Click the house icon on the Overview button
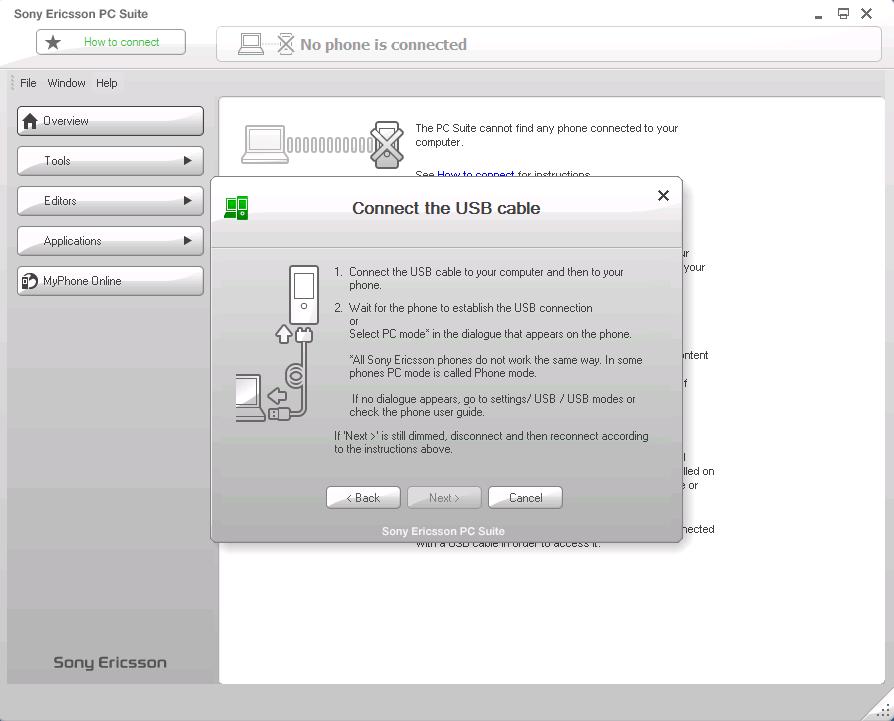The height and width of the screenshot is (721, 894). click(x=30, y=121)
